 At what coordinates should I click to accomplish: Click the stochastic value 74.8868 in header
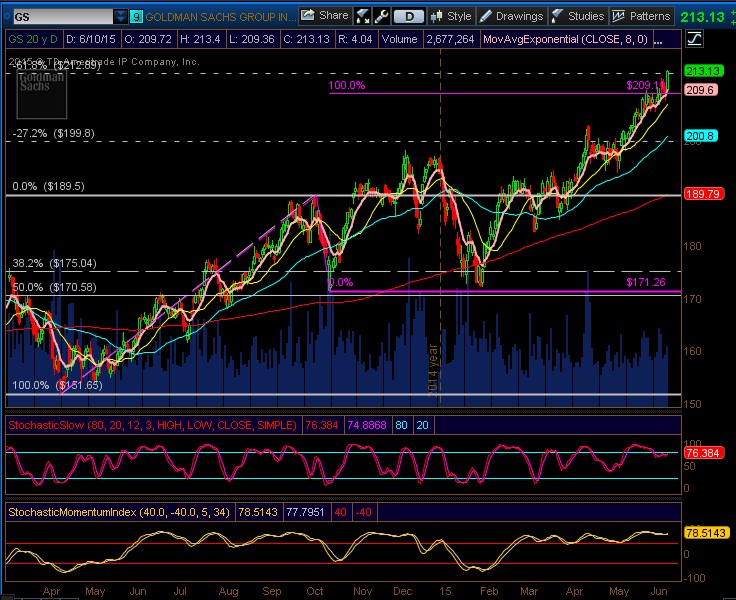tap(367, 425)
